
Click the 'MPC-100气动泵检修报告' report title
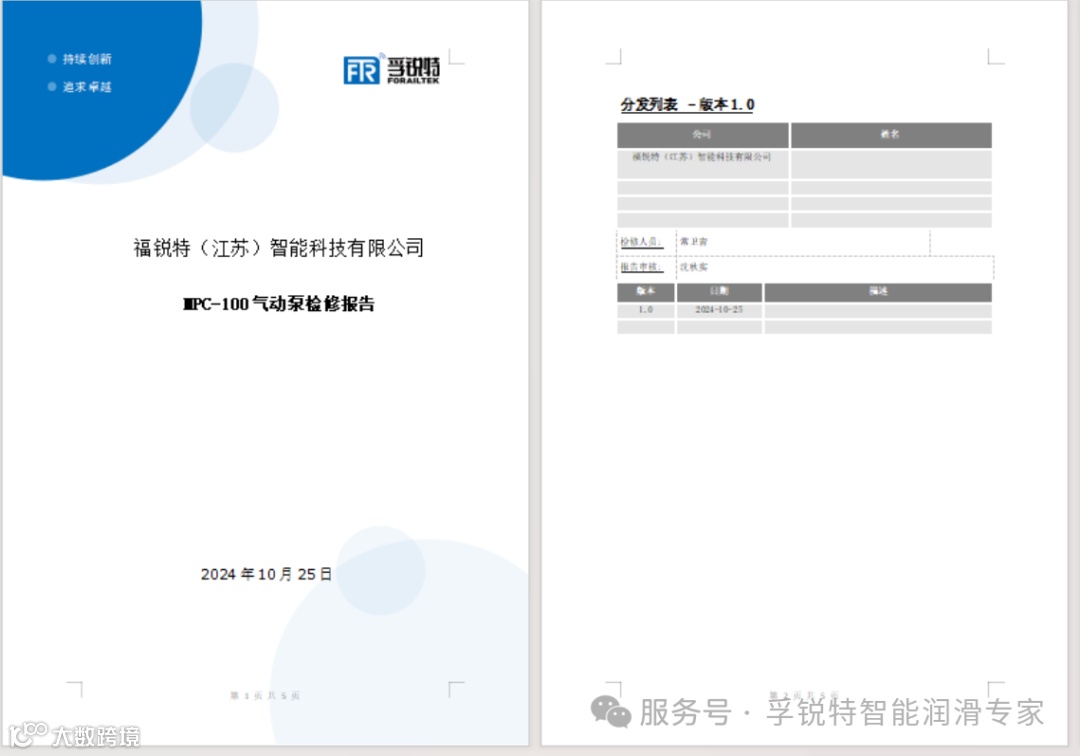click(x=278, y=304)
